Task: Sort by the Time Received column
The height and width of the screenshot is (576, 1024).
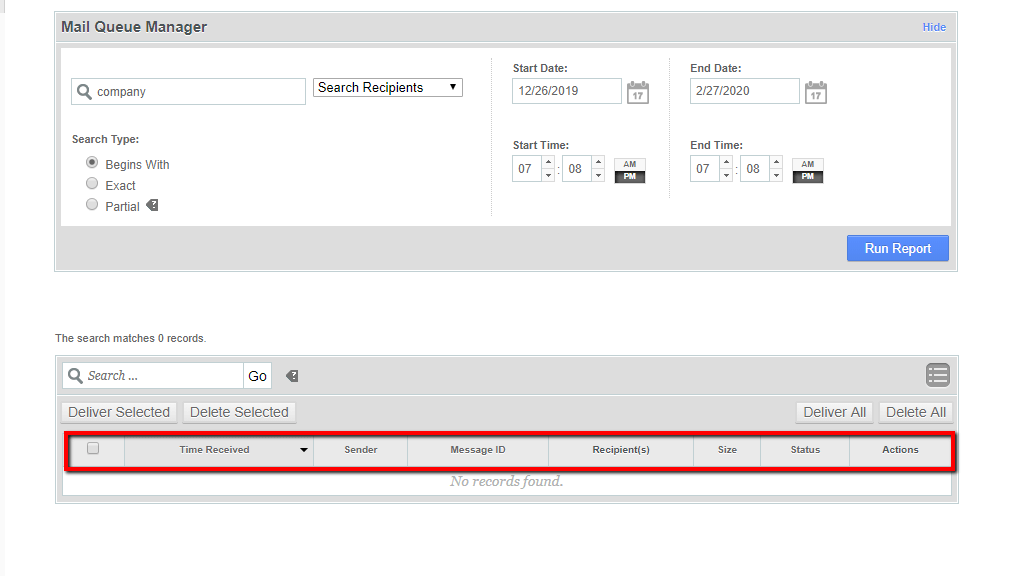Action: 215,450
